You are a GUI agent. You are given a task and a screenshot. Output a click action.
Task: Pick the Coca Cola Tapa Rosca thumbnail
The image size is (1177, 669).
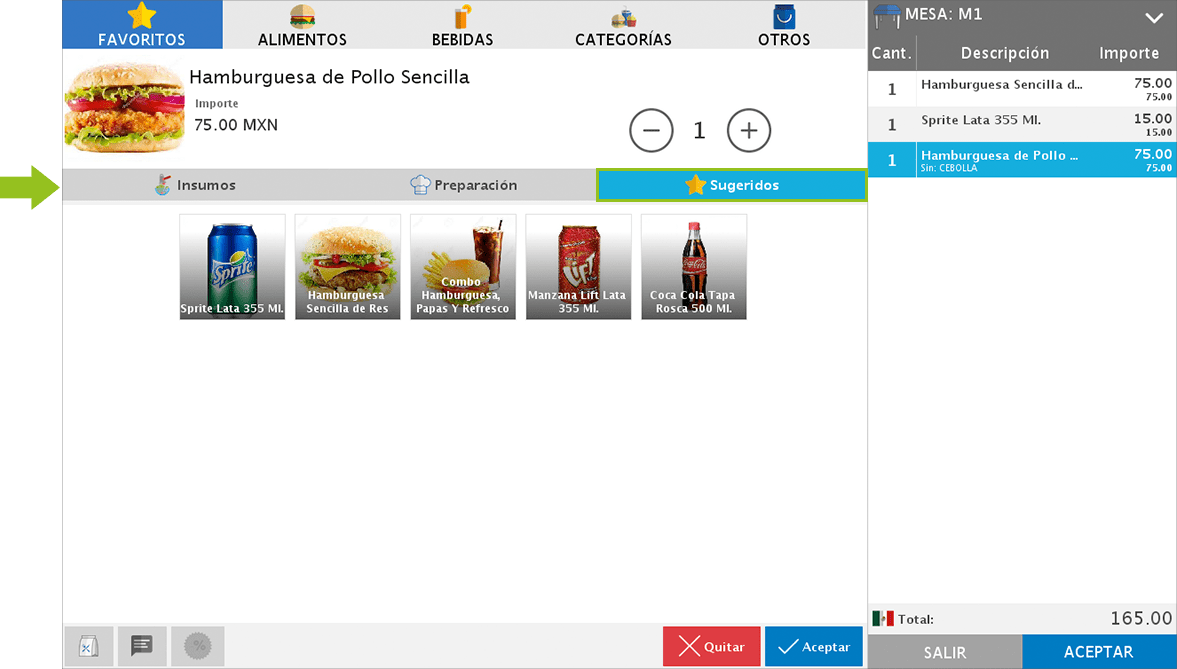click(x=693, y=266)
